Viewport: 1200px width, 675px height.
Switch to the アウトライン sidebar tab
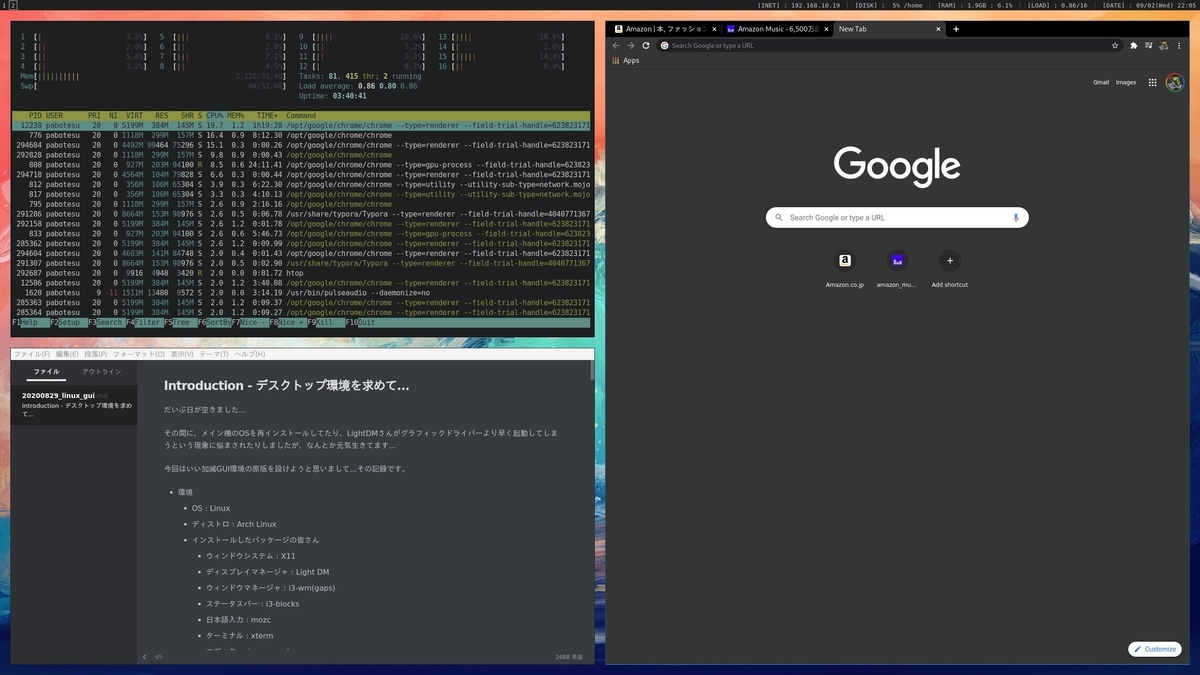pyautogui.click(x=102, y=371)
